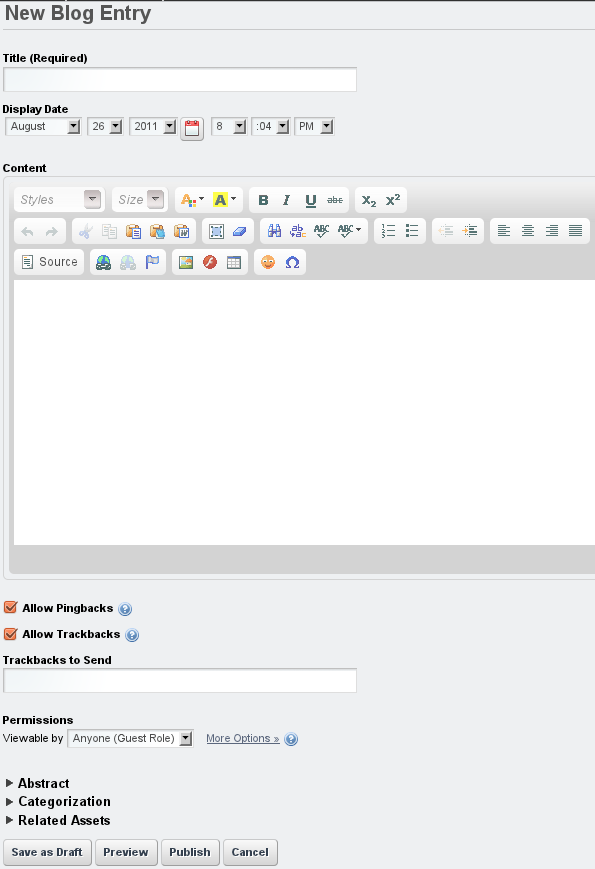The image size is (595, 869).
Task: Align text left
Action: (504, 231)
